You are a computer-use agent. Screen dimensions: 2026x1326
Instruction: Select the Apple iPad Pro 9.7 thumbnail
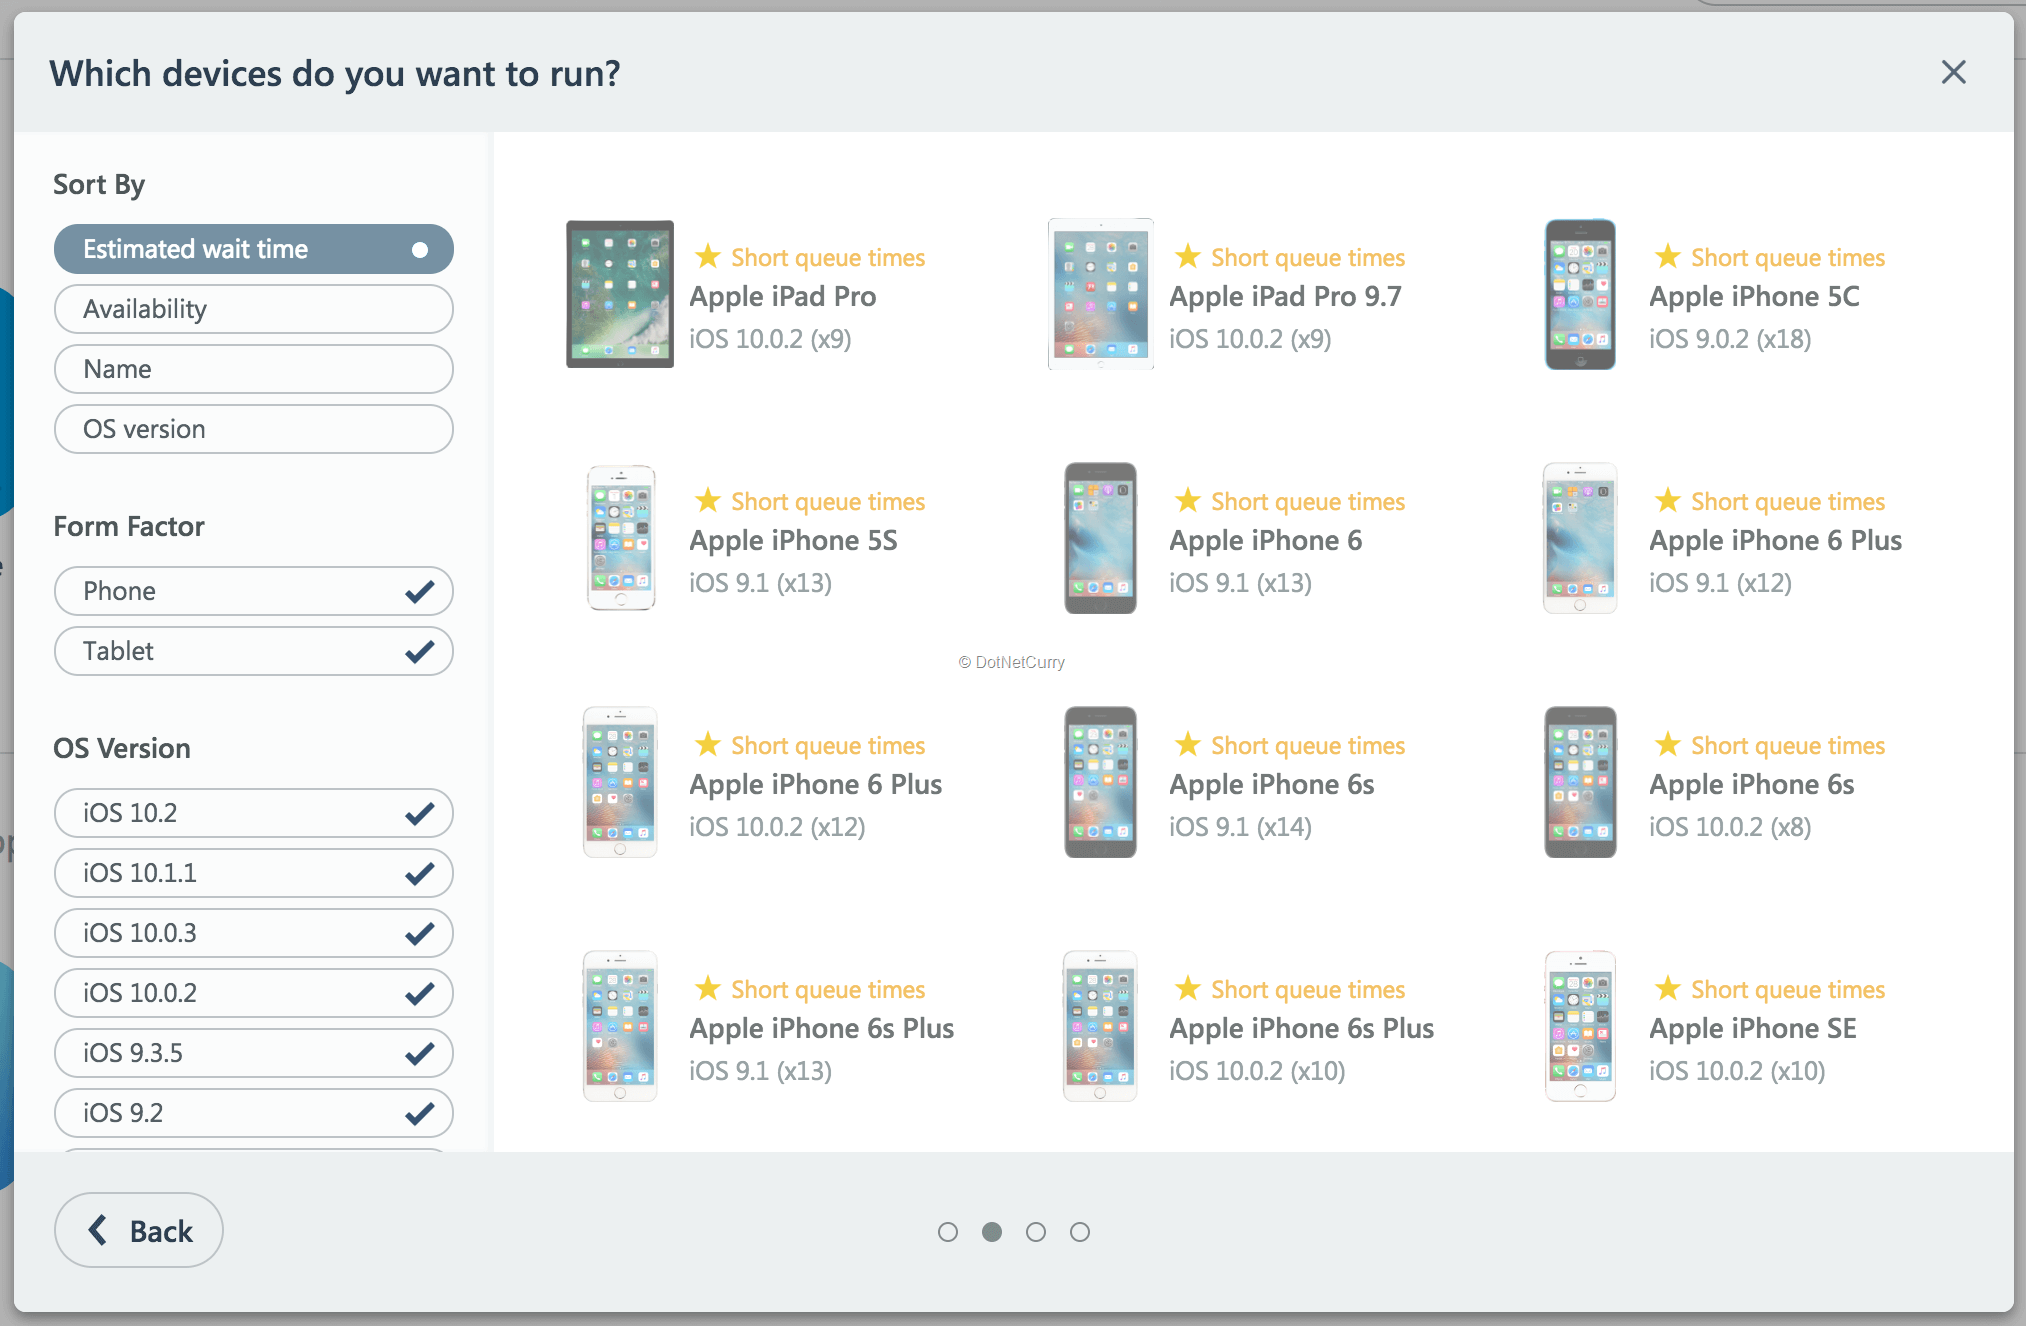[1100, 294]
